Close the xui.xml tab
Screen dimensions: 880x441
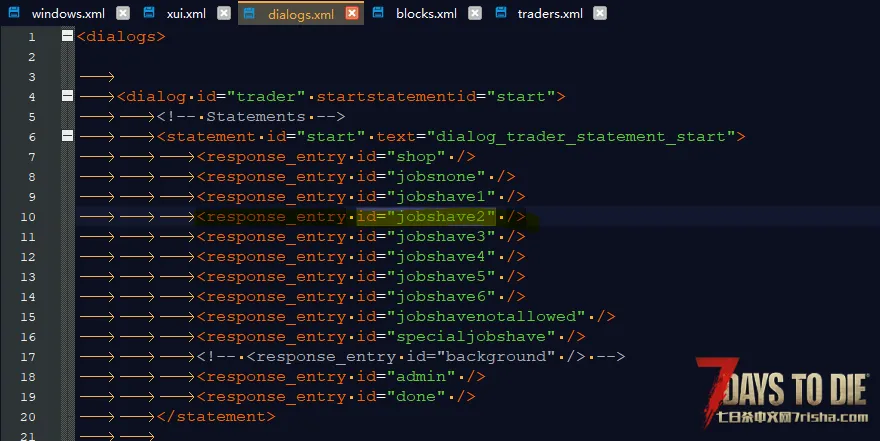coord(224,14)
